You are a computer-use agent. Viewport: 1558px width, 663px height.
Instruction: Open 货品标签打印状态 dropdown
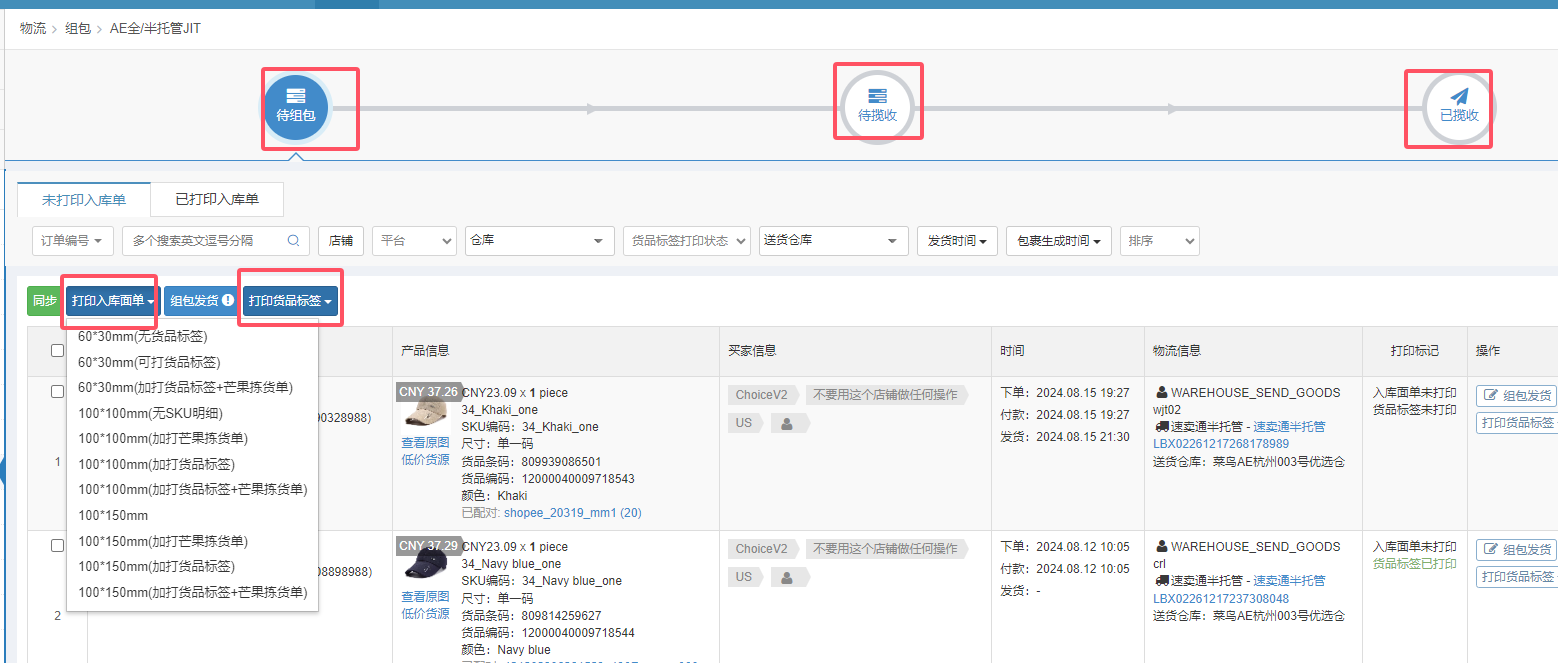coord(686,241)
